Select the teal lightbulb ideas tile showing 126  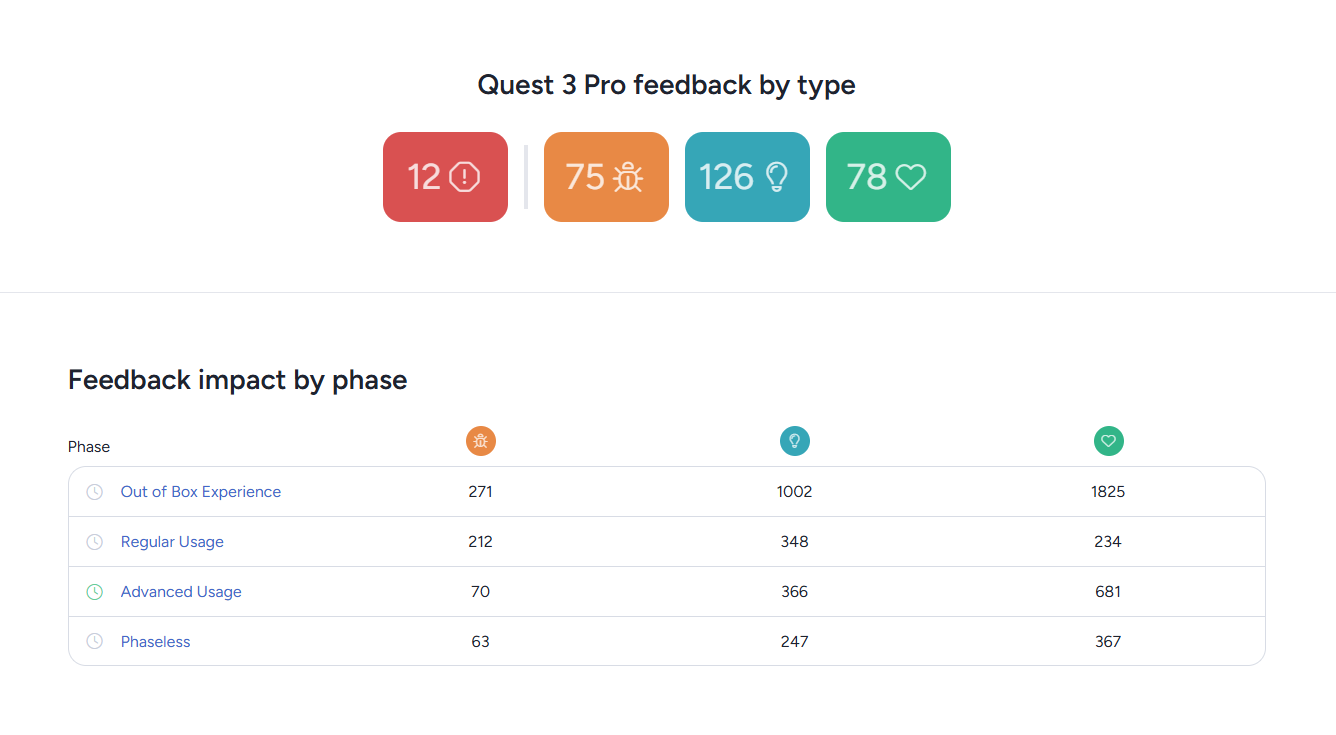pyautogui.click(x=747, y=177)
